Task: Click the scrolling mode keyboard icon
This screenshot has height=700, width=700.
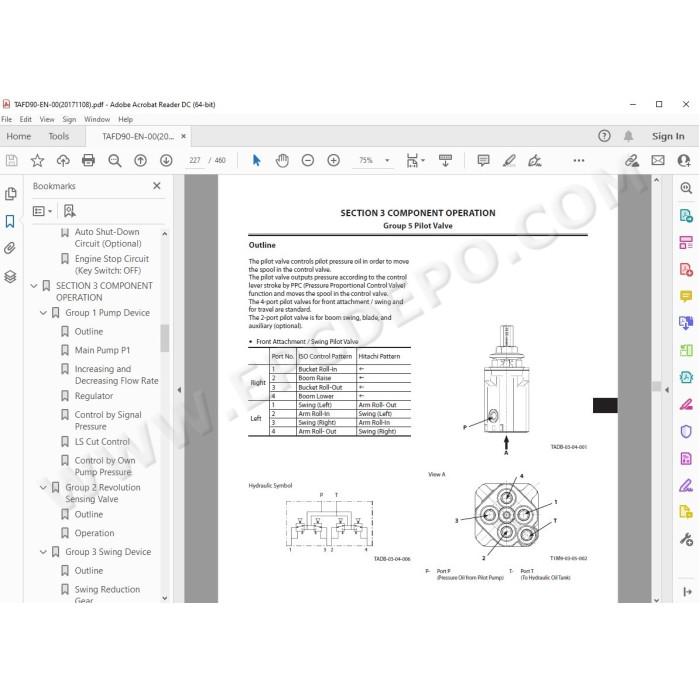Action: tap(445, 160)
